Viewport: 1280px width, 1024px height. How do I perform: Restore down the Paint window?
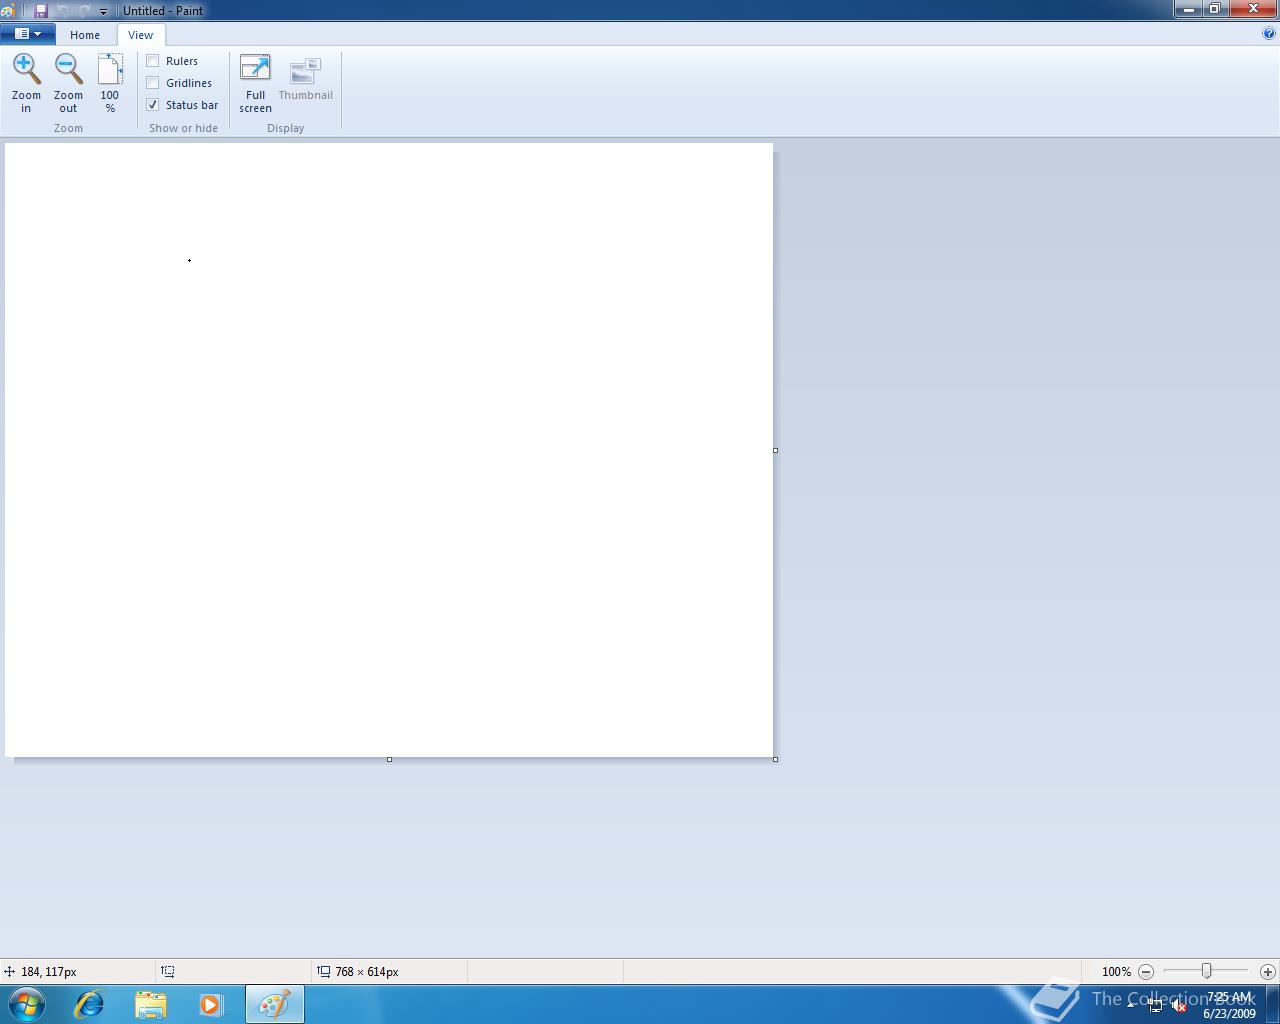pos(1215,9)
